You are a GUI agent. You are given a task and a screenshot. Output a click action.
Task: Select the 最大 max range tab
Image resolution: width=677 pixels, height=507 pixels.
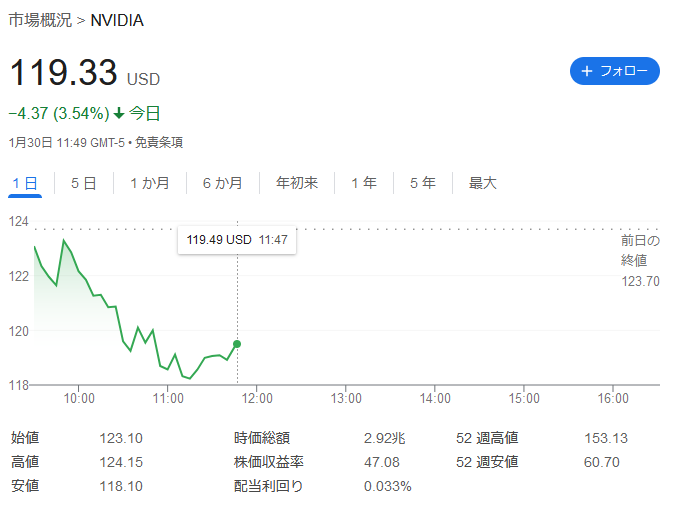tap(483, 183)
